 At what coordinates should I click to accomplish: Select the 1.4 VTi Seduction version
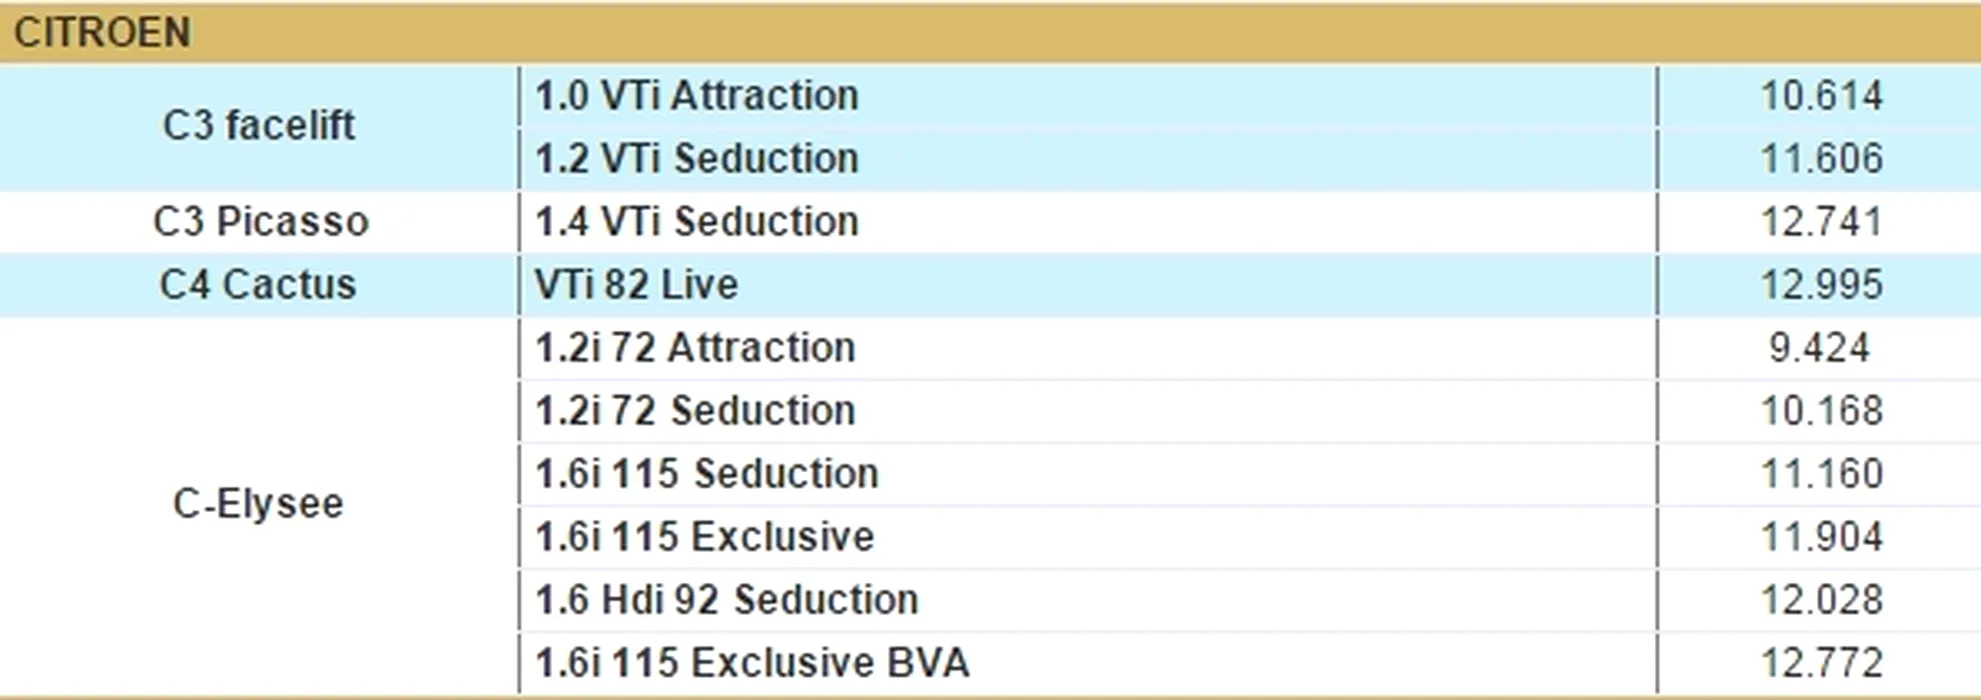(697, 221)
